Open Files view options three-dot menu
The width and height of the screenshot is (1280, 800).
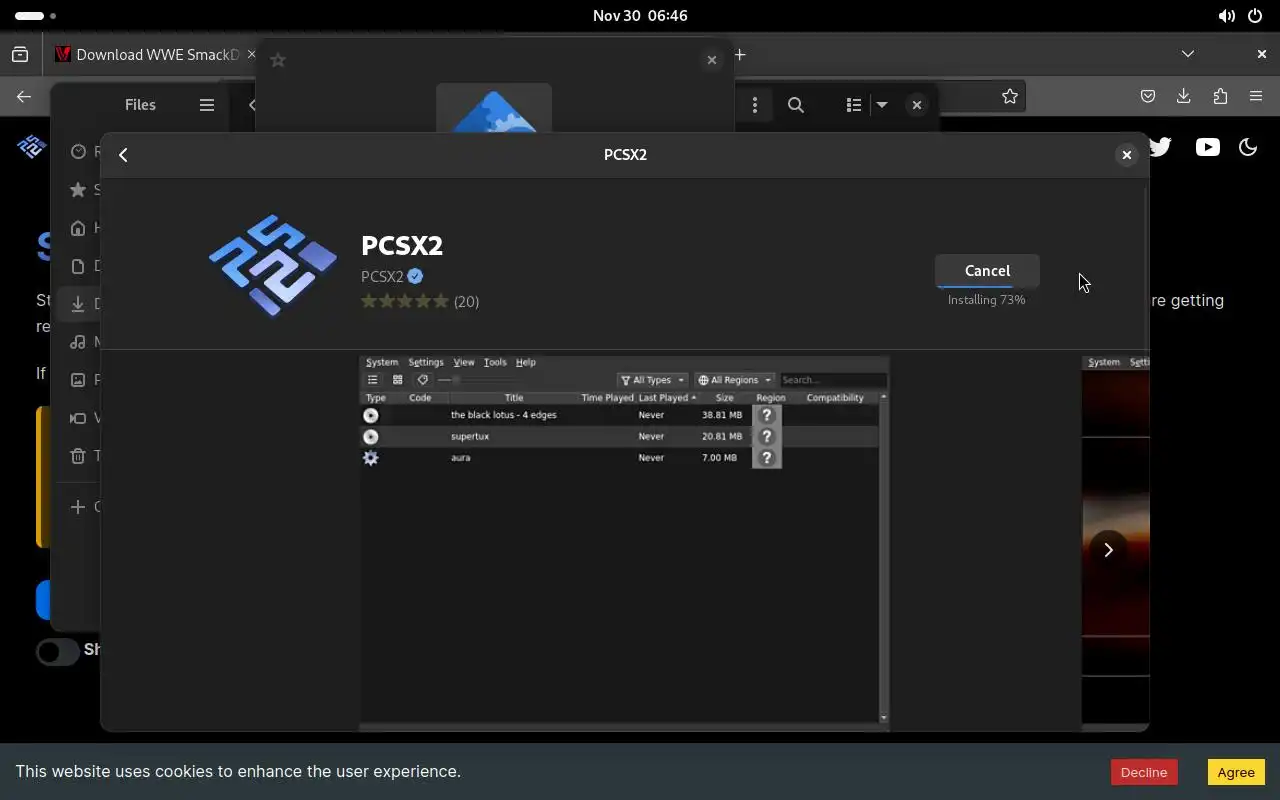tap(755, 105)
